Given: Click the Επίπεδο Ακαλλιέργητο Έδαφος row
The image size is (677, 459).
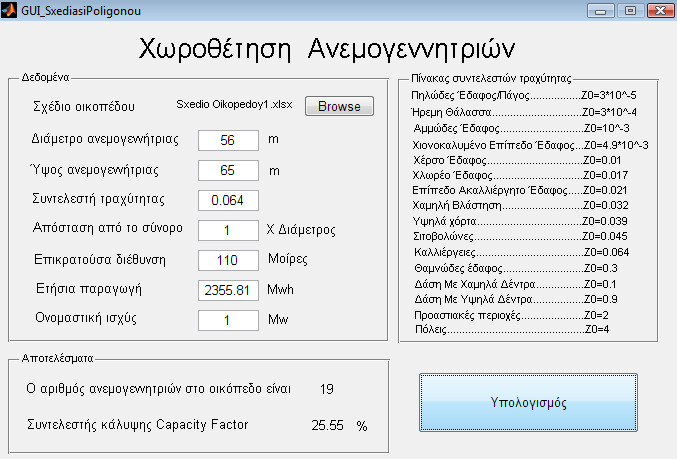Looking at the screenshot, I should click(519, 190).
